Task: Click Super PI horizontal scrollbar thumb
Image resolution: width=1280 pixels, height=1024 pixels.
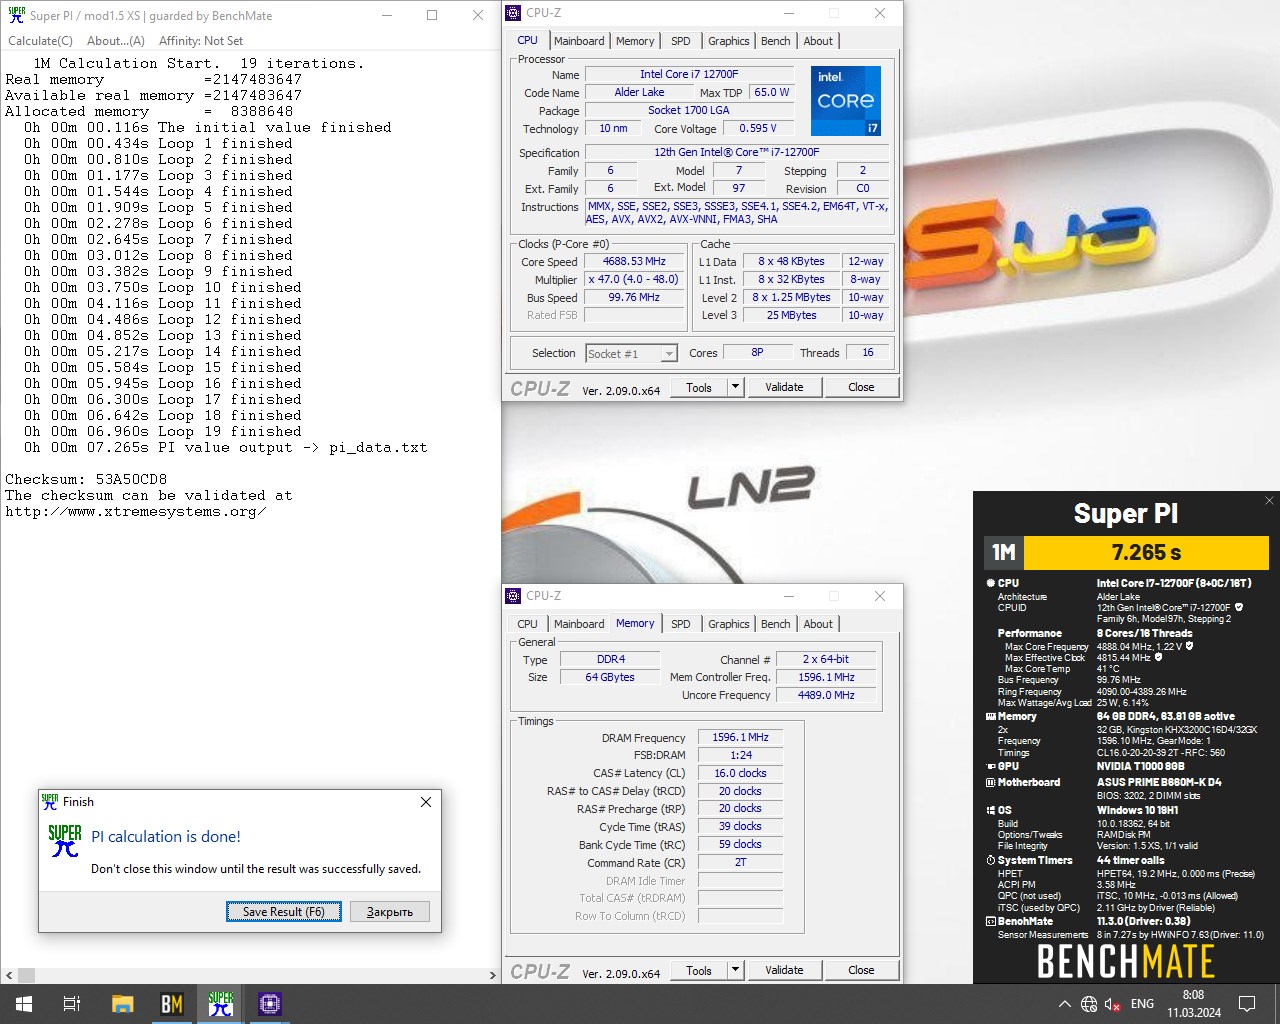Action: pos(26,975)
